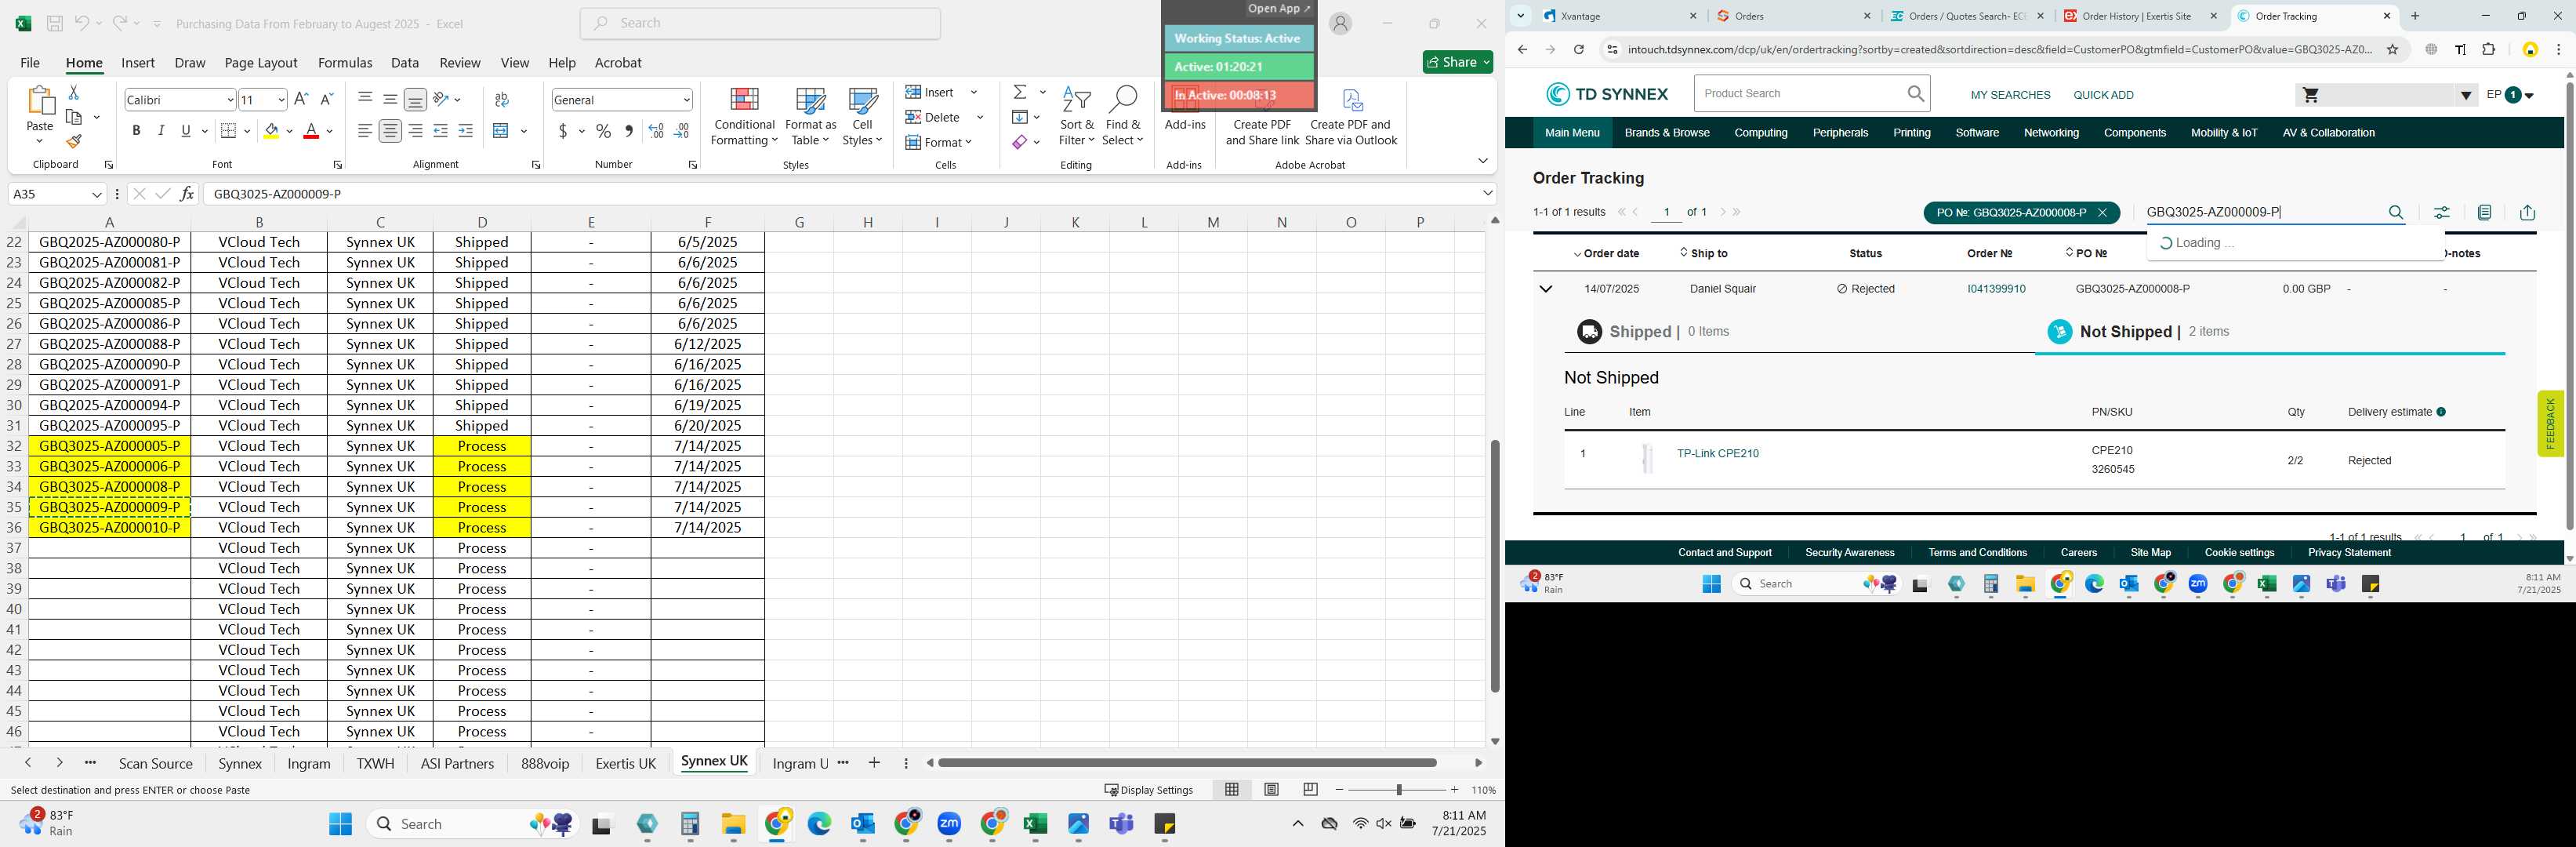Toggle Middle Align button

pos(390,99)
